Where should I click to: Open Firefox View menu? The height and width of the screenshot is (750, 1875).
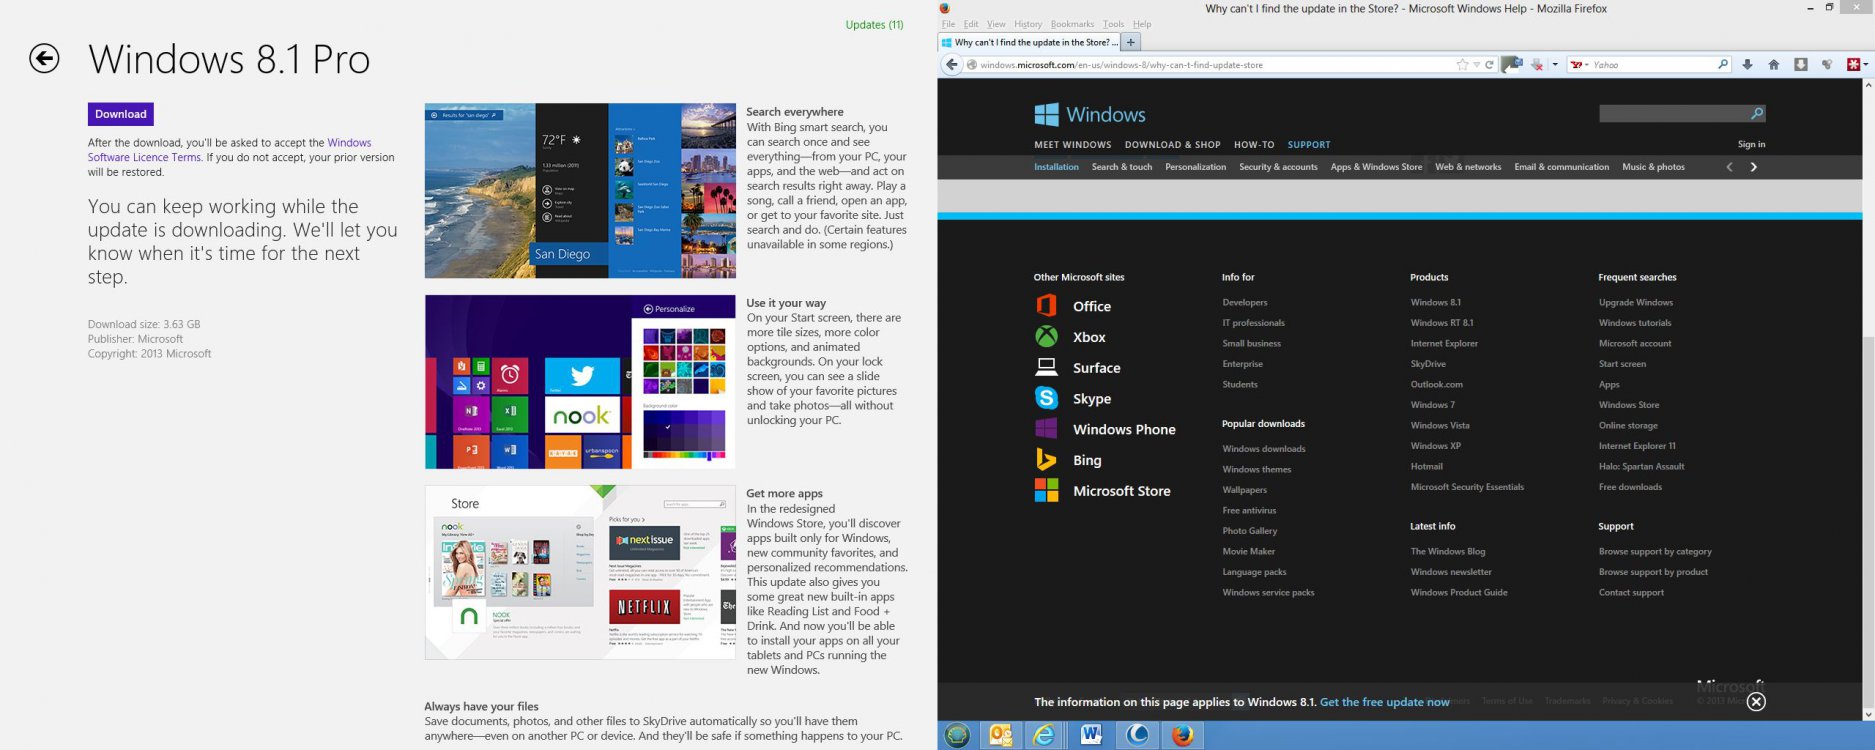coord(996,24)
